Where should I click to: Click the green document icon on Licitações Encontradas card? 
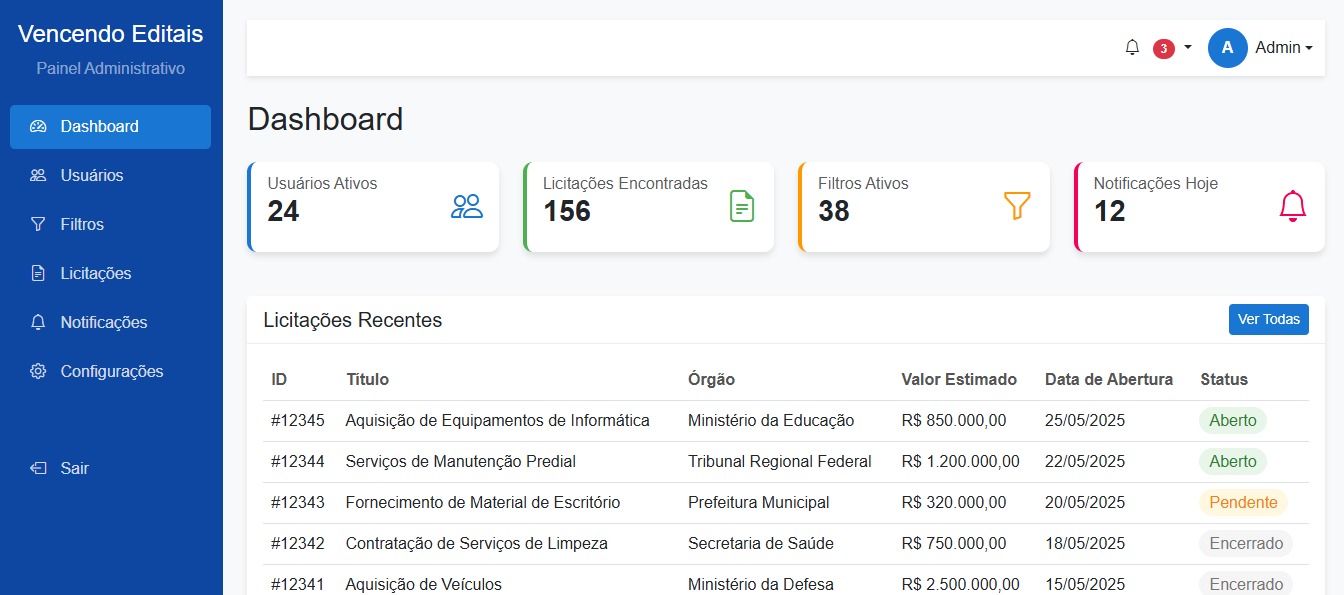tap(741, 206)
